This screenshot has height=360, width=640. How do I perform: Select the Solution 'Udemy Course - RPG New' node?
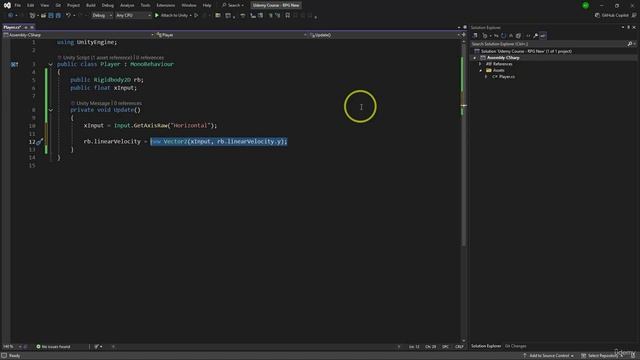[523, 51]
